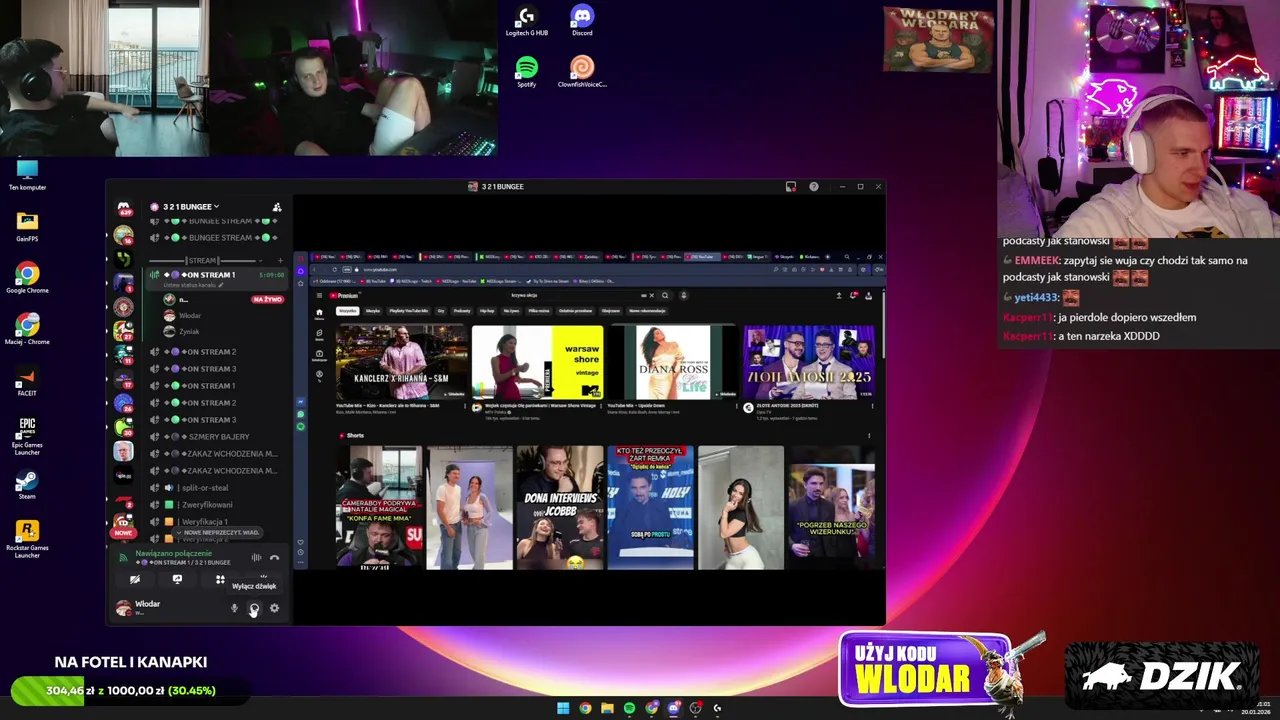Click Nawiązano połączenie connection status

pyautogui.click(x=173, y=553)
